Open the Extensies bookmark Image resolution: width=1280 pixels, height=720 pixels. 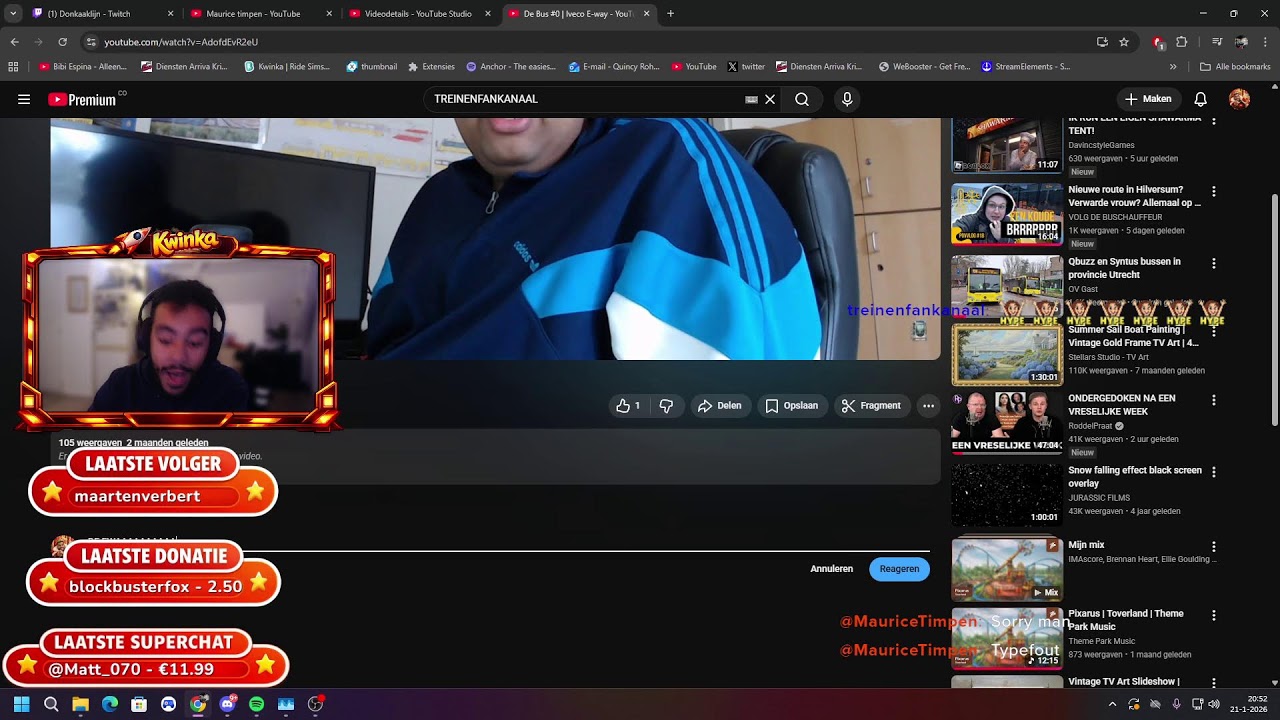[x=430, y=67]
